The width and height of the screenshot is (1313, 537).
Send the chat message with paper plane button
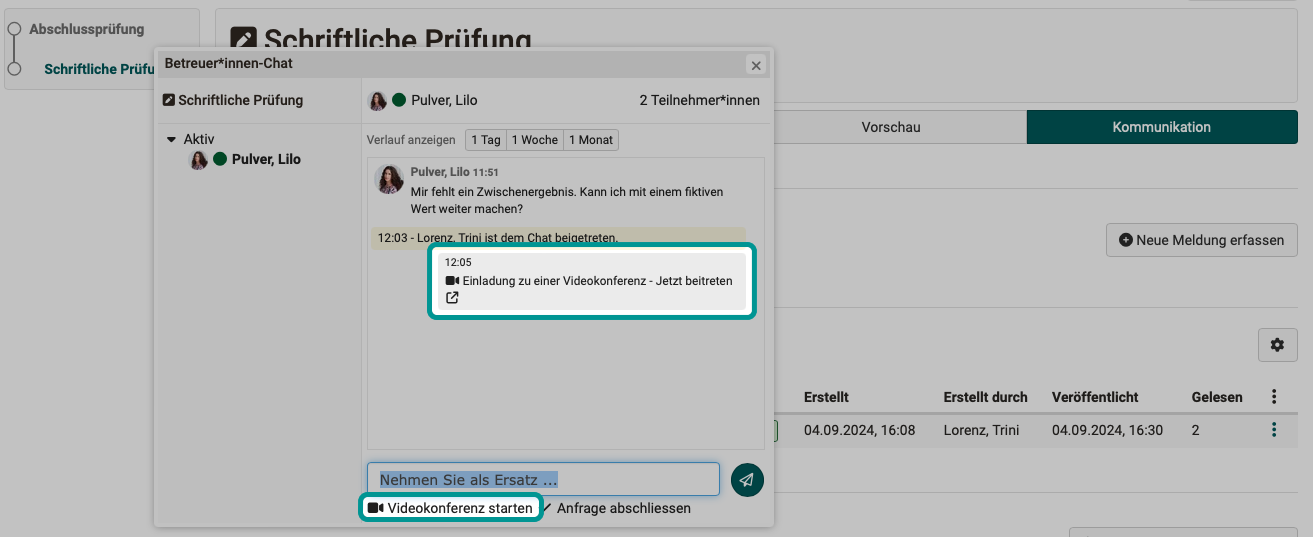coord(747,480)
